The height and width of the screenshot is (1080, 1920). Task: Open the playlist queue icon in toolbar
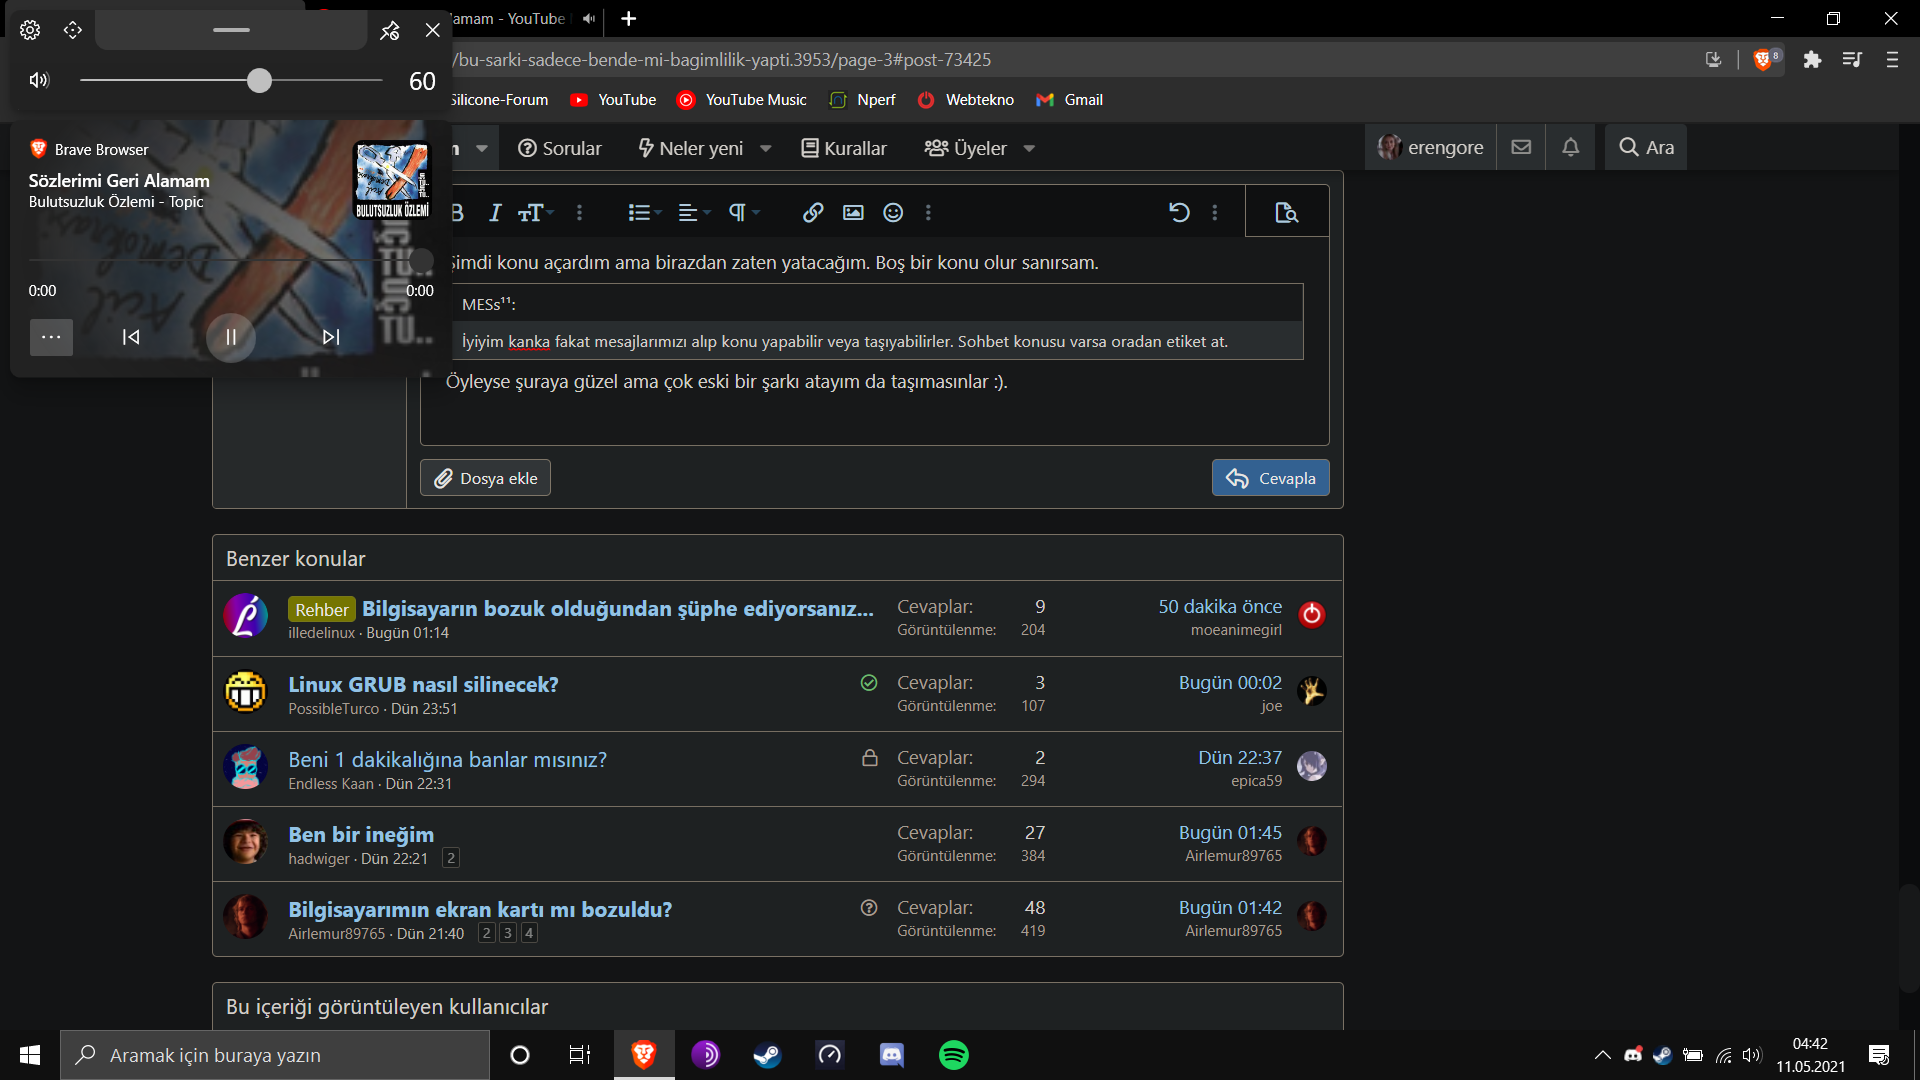click(x=1852, y=60)
